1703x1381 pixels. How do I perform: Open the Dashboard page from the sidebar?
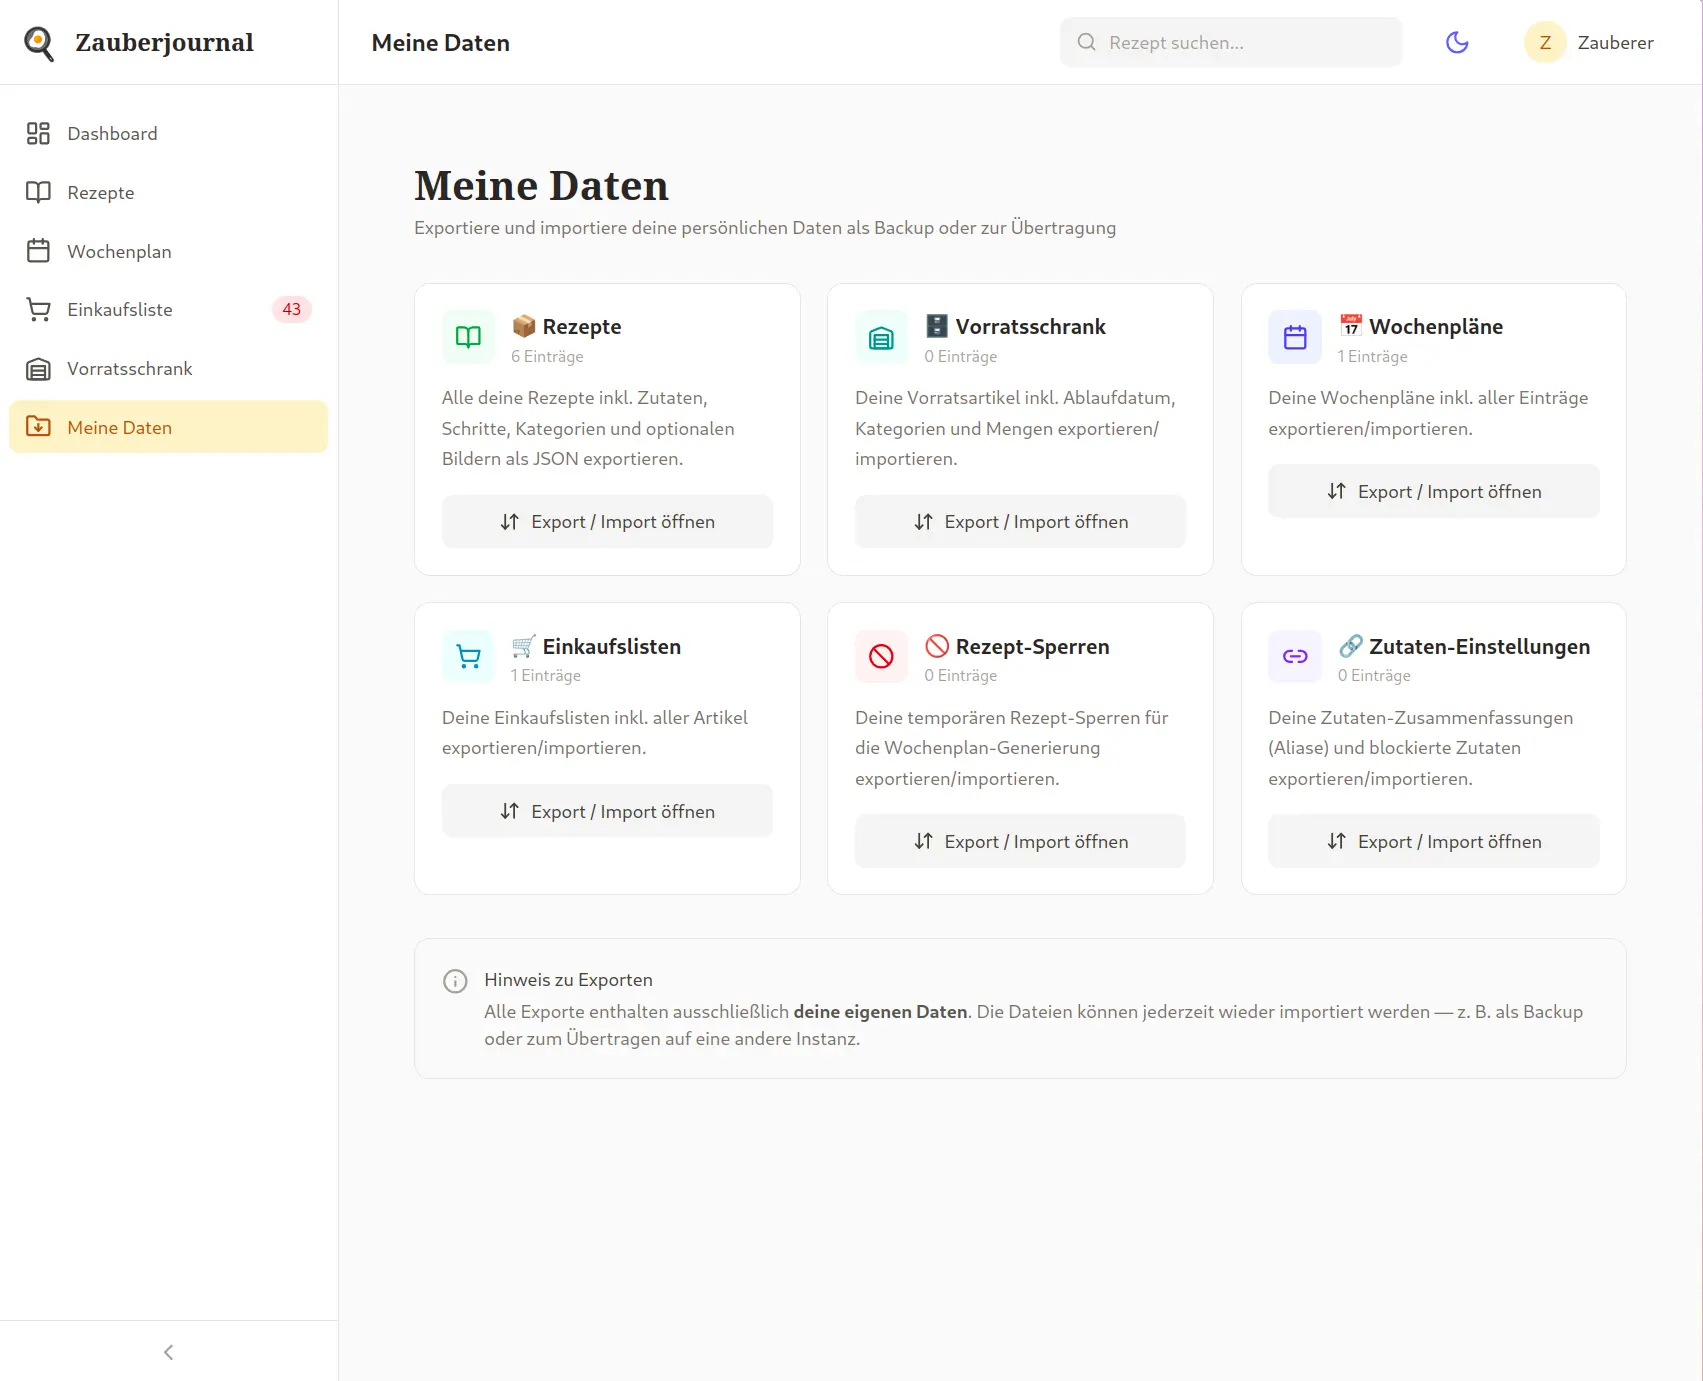click(x=112, y=134)
